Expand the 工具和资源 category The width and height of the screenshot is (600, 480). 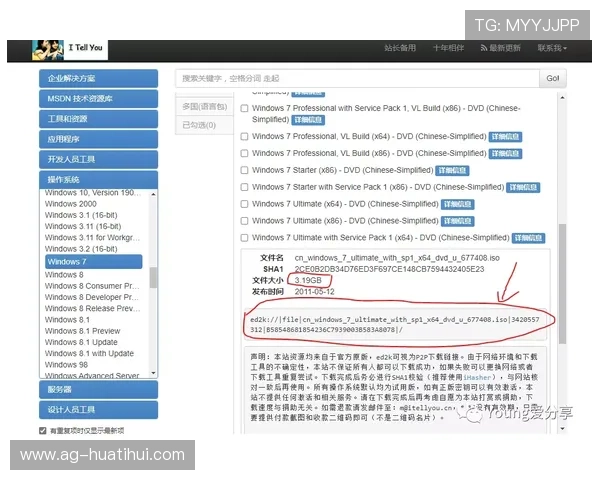click(98, 119)
